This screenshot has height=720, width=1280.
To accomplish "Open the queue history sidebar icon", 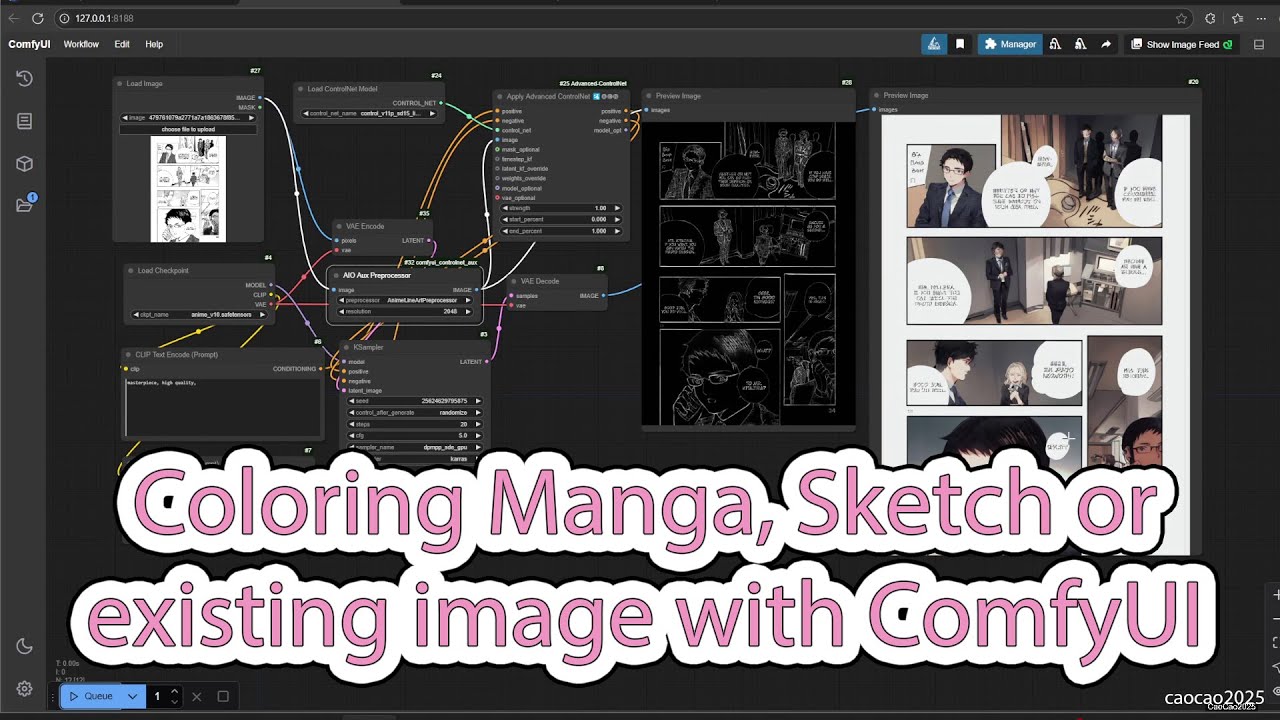I will (x=25, y=78).
